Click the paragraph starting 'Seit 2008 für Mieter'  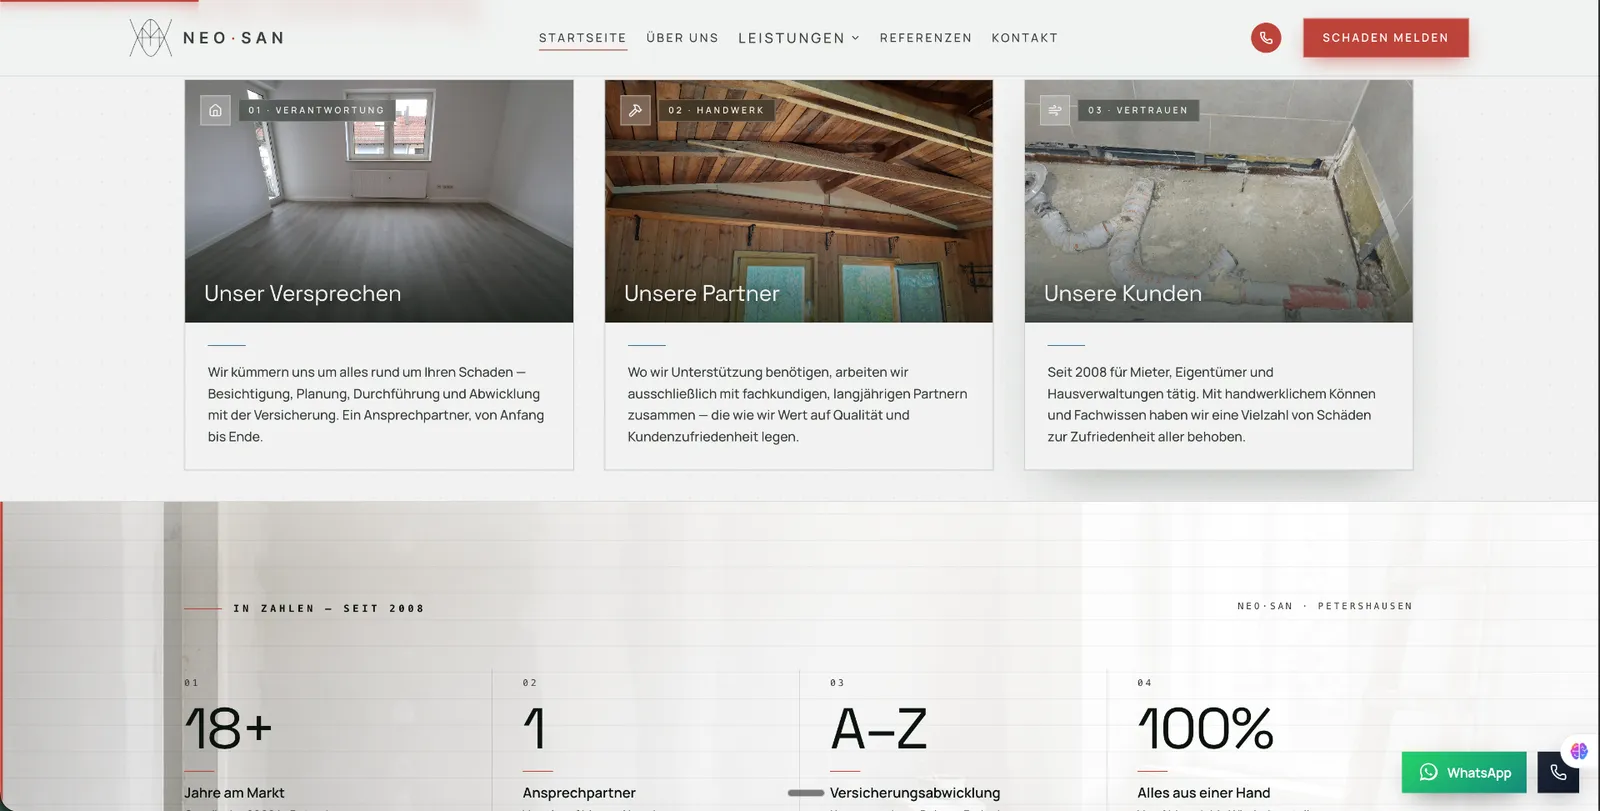[x=1212, y=404]
